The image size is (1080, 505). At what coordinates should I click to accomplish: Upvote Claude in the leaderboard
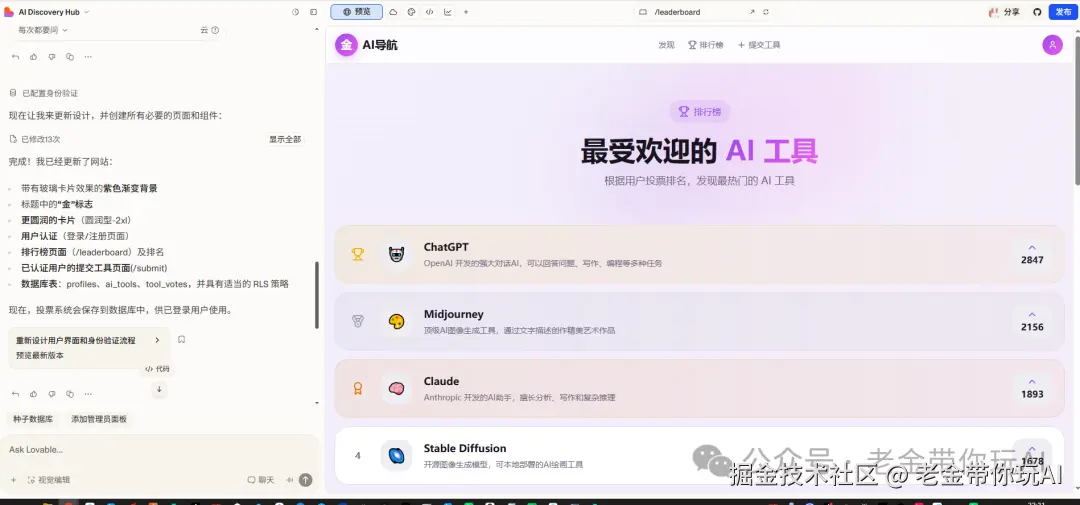[1032, 388]
